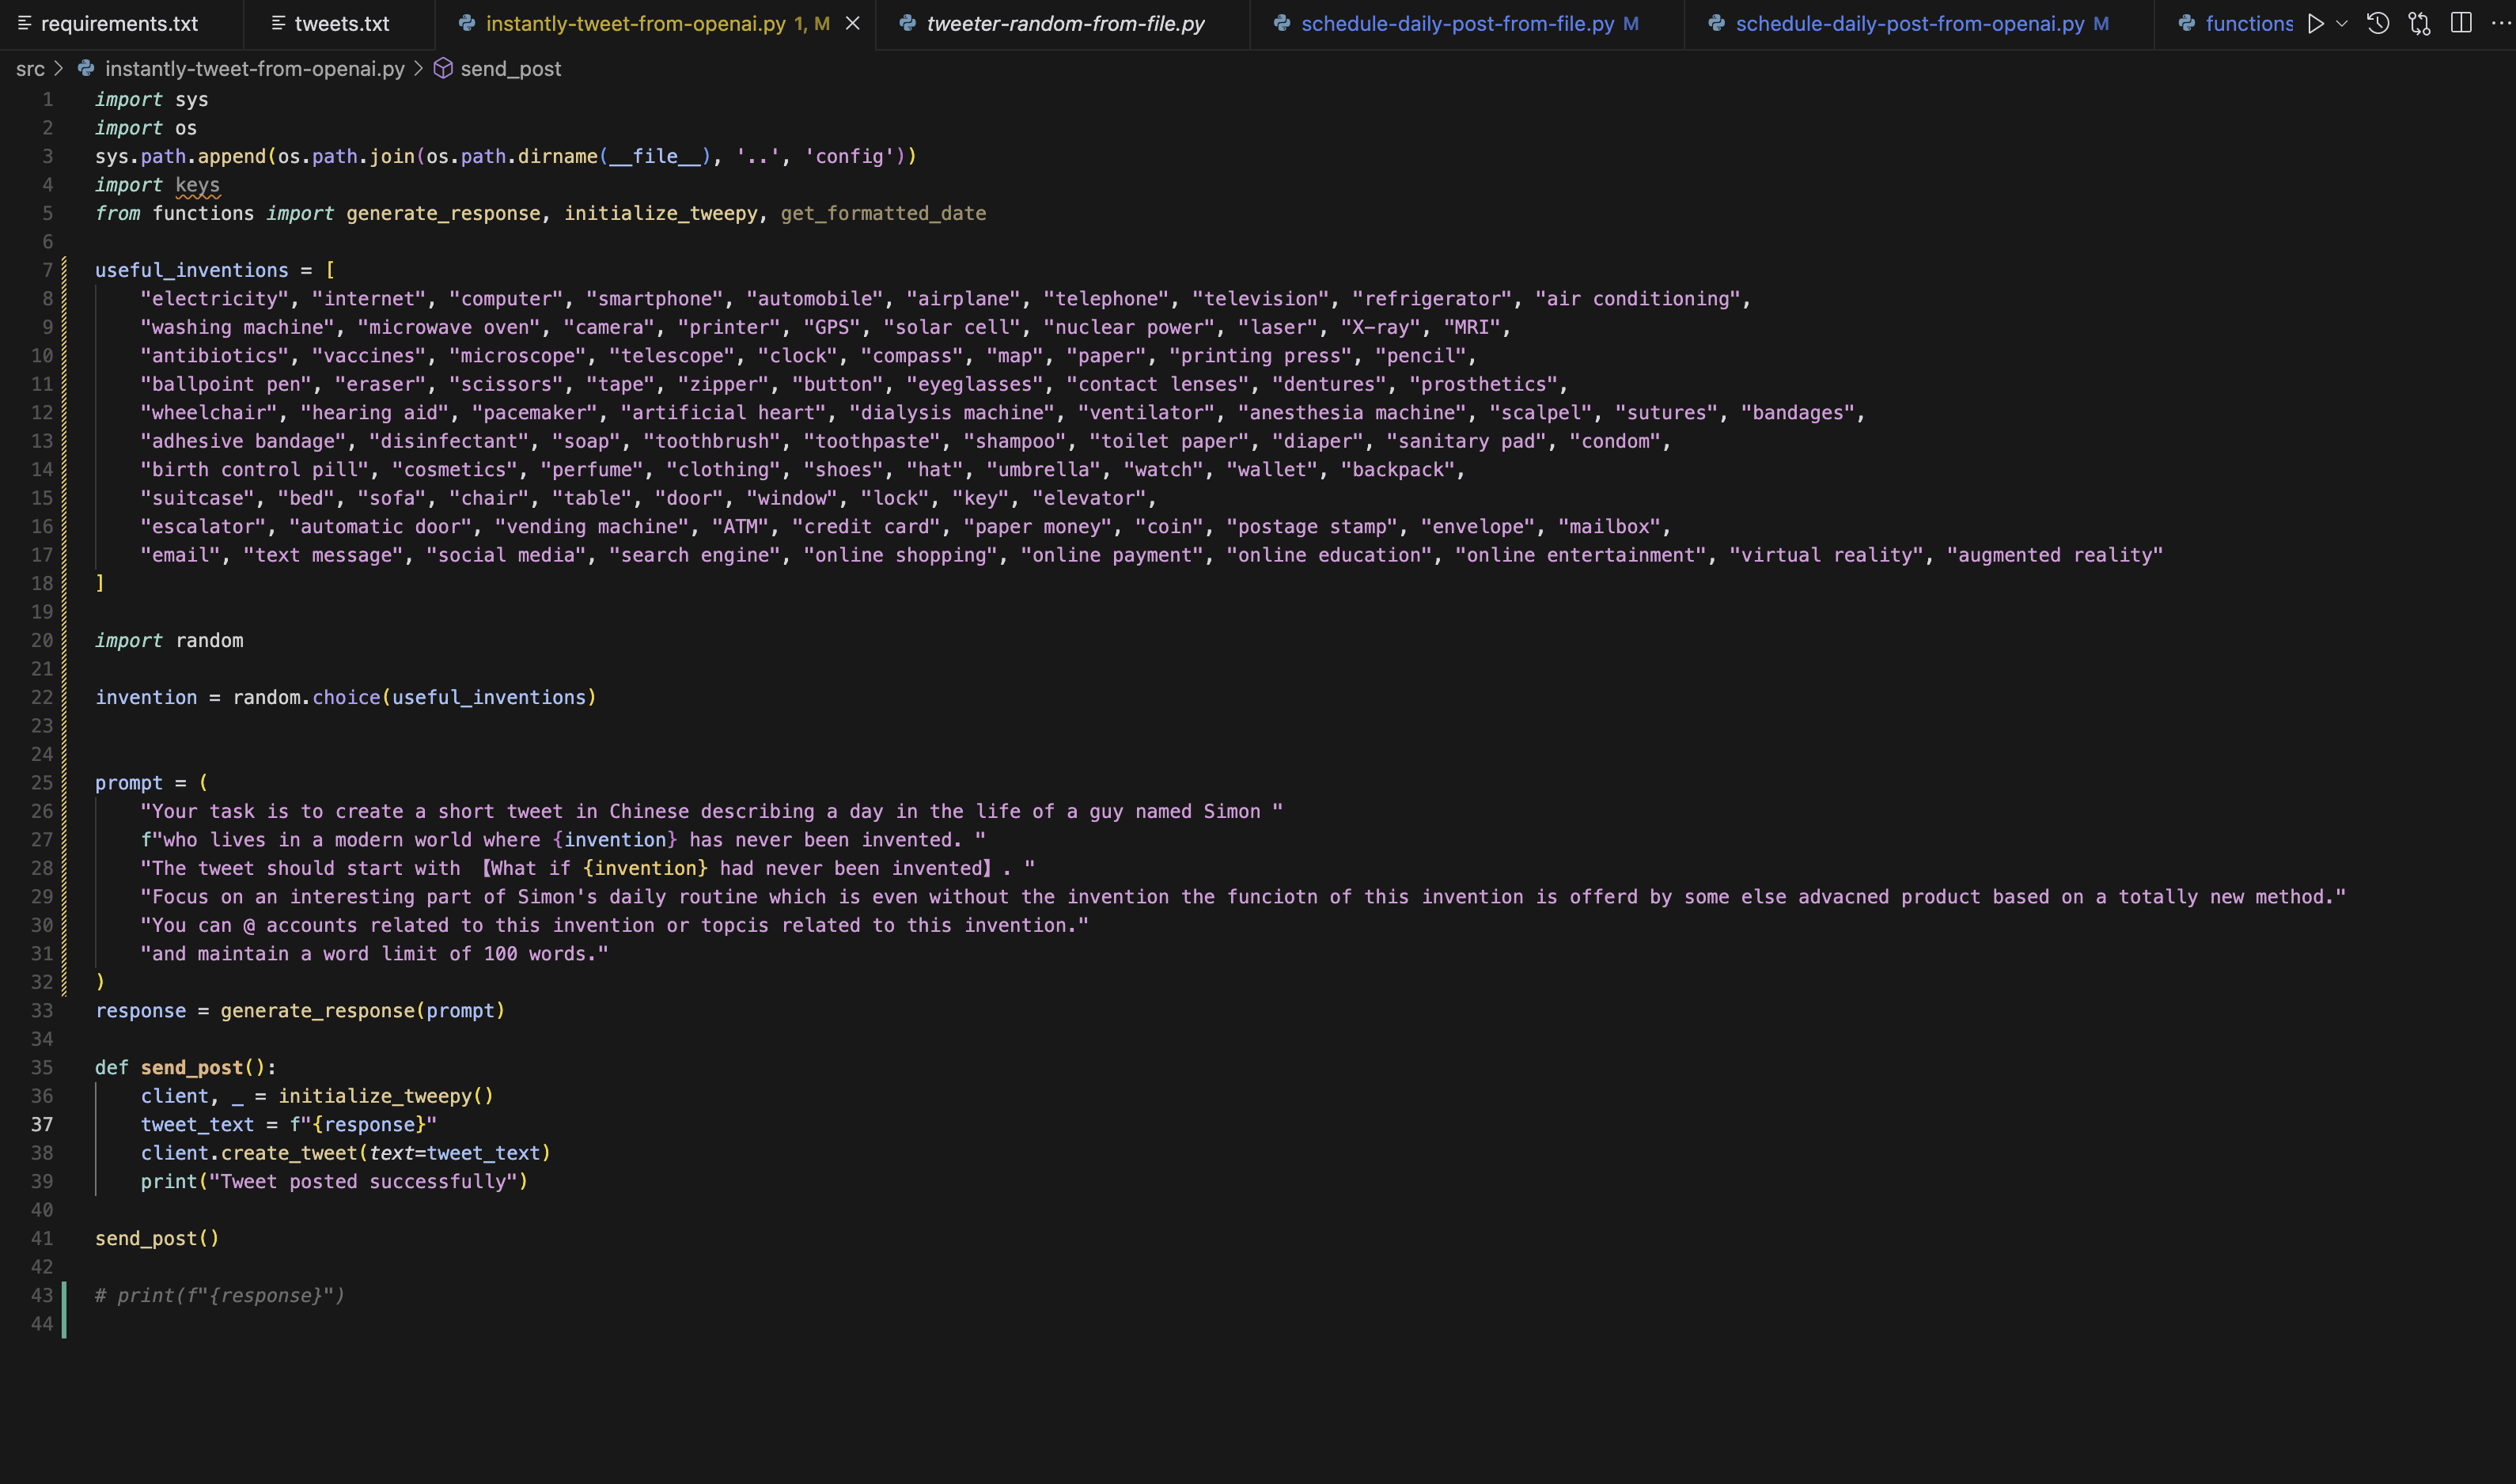Screen dimensions: 2516x1484
Task: Close the instantly-tweet-from-openai.py tab
Action: 853,23
